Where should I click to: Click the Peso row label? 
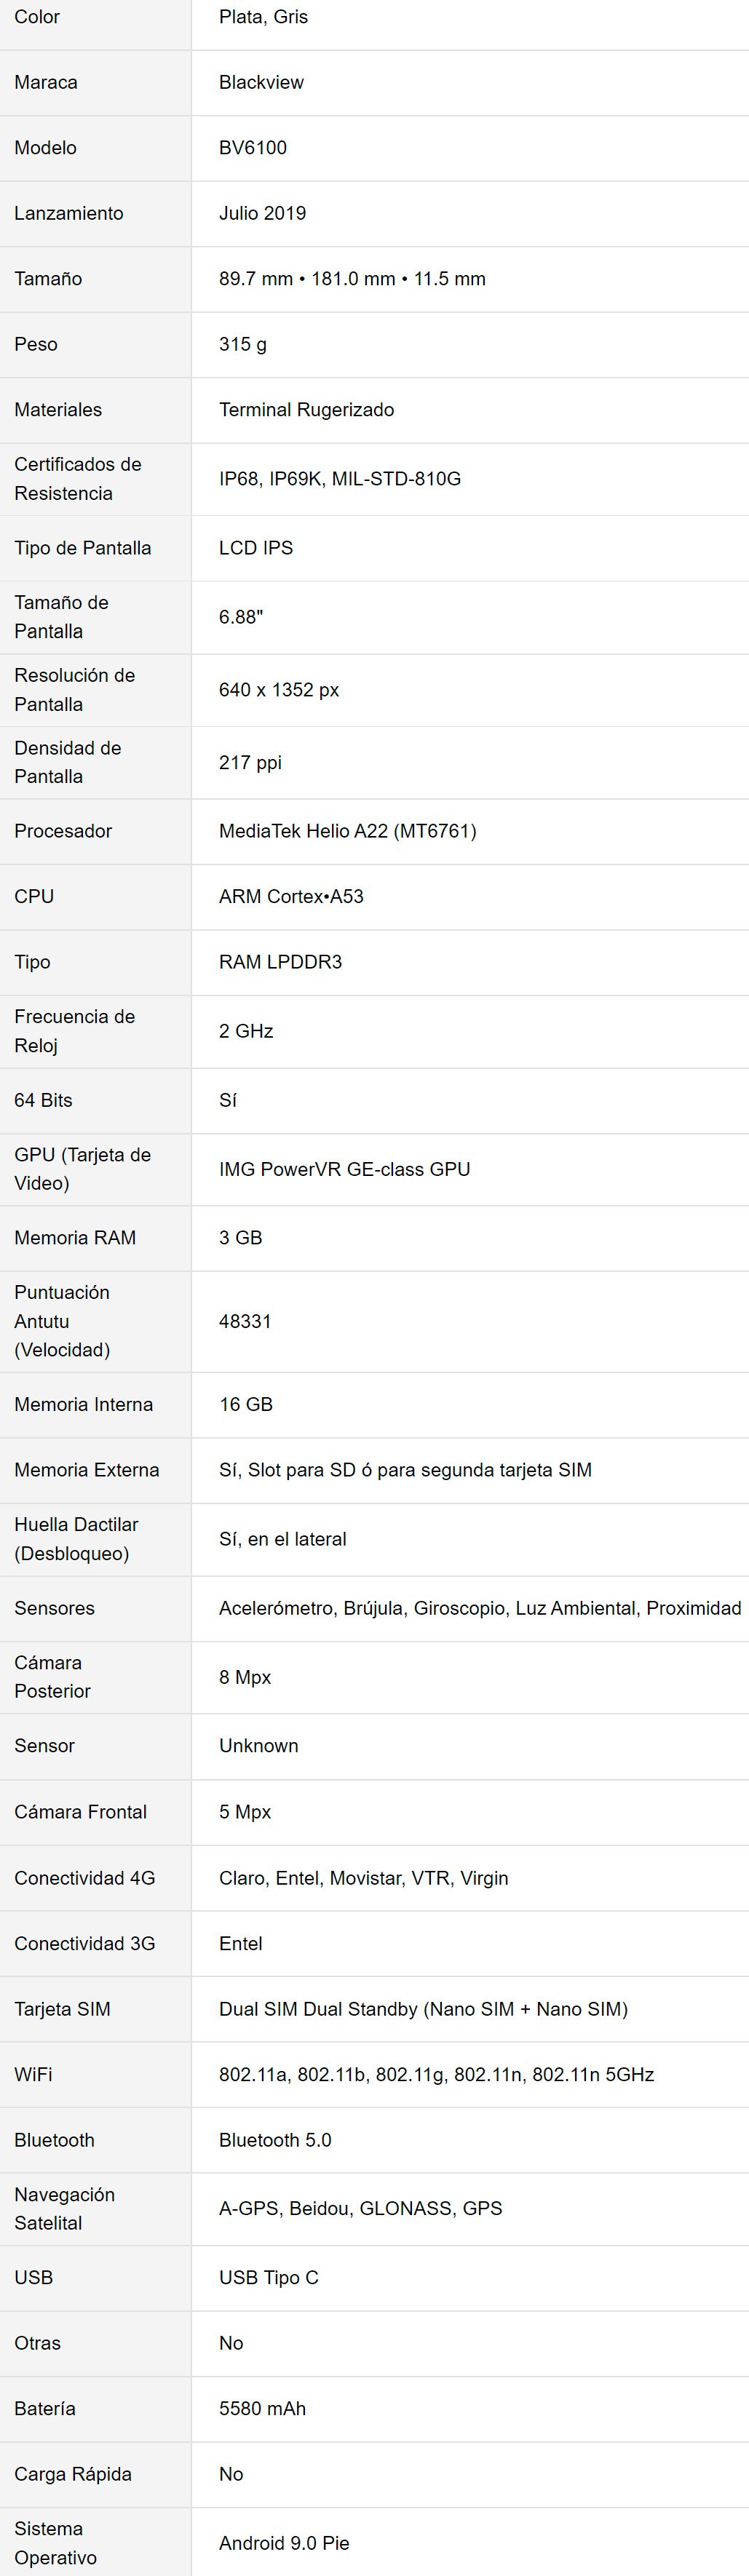point(36,344)
